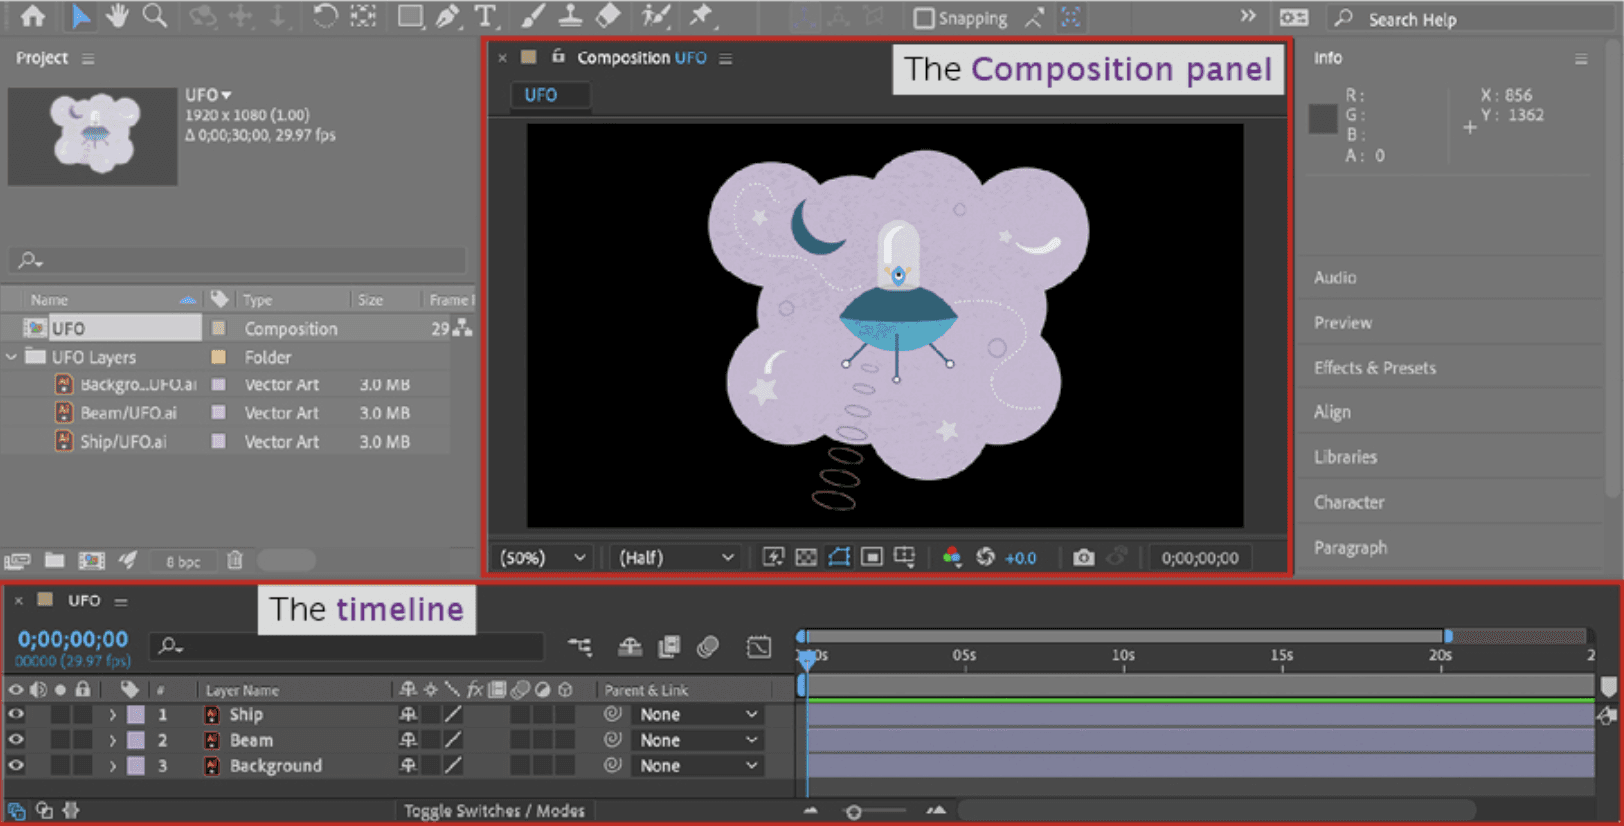Image resolution: width=1624 pixels, height=826 pixels.
Task: Open the Half resolution dropdown
Action: coord(676,558)
